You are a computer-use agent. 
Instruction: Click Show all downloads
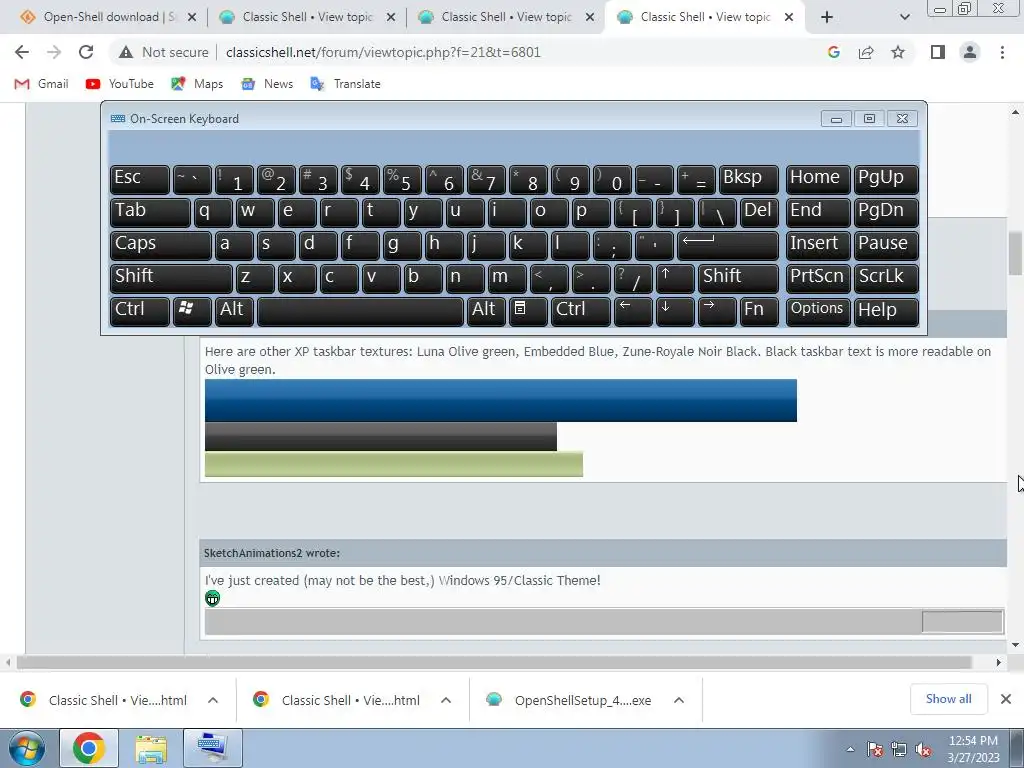tap(948, 699)
